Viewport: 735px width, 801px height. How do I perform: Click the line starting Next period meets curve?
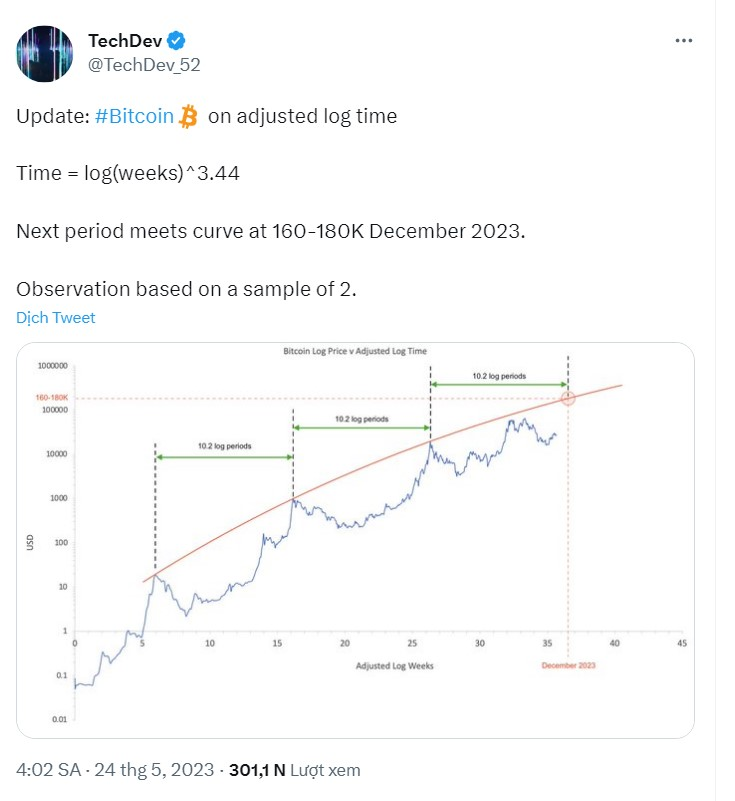point(270,231)
